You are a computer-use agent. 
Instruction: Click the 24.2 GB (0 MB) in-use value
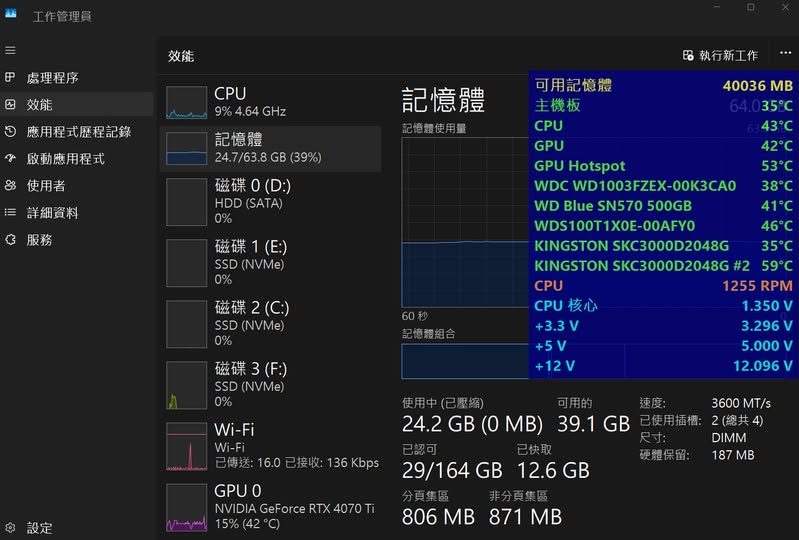pyautogui.click(x=472, y=424)
